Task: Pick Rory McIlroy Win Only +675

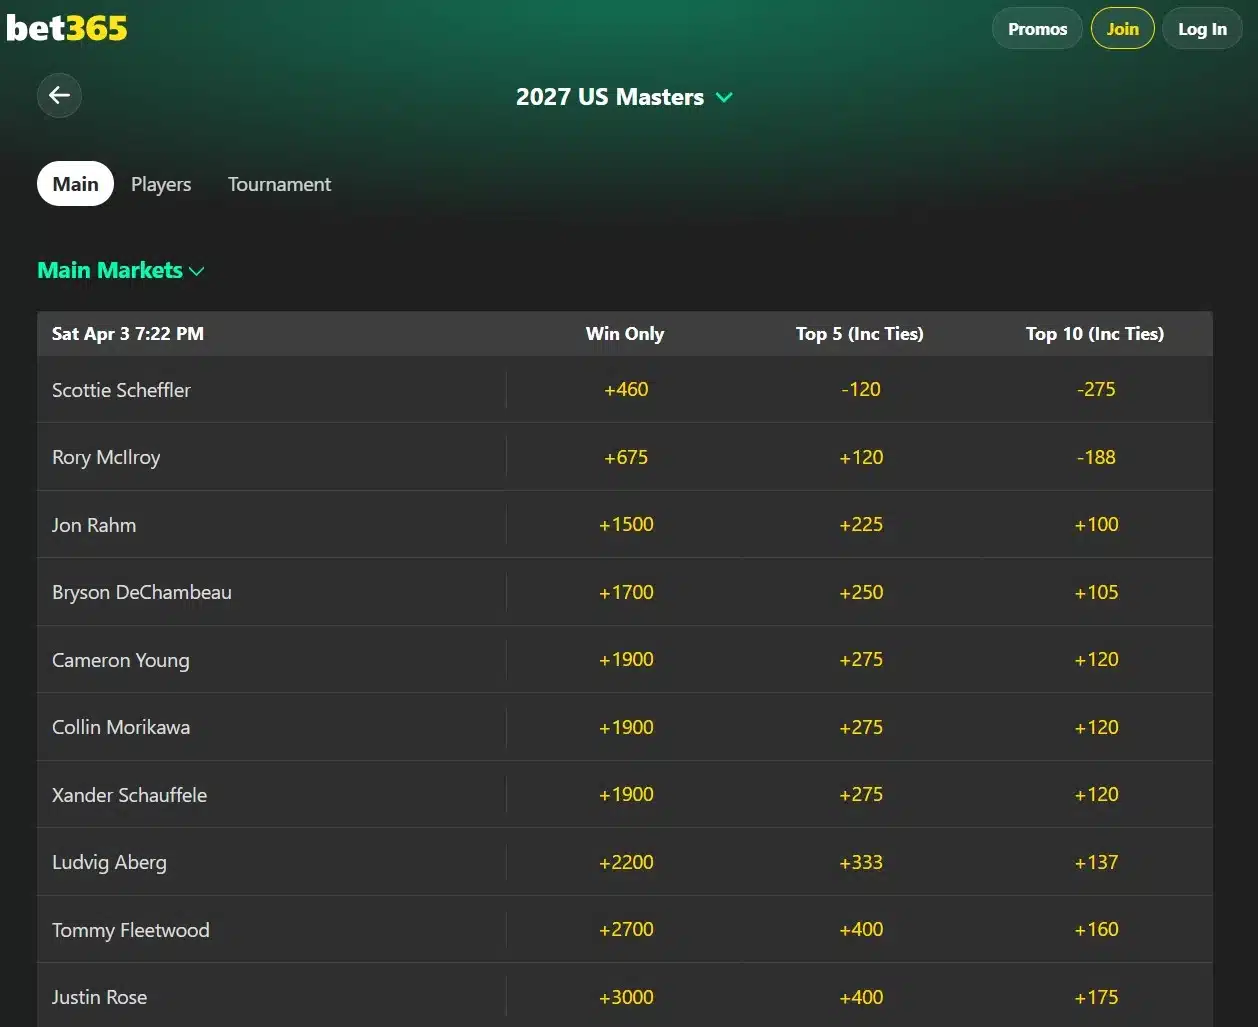Action: pyautogui.click(x=626, y=457)
